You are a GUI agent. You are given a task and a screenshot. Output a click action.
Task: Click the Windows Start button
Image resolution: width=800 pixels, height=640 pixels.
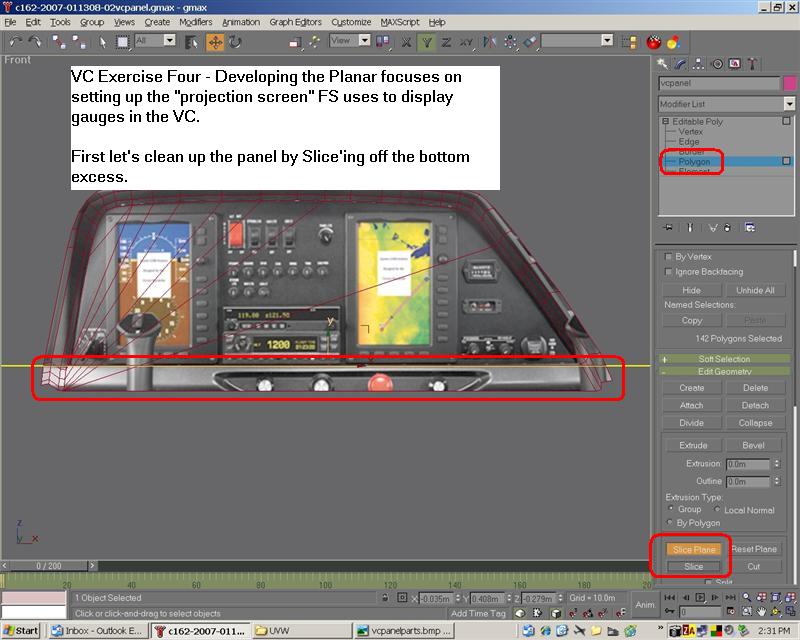(x=21, y=631)
